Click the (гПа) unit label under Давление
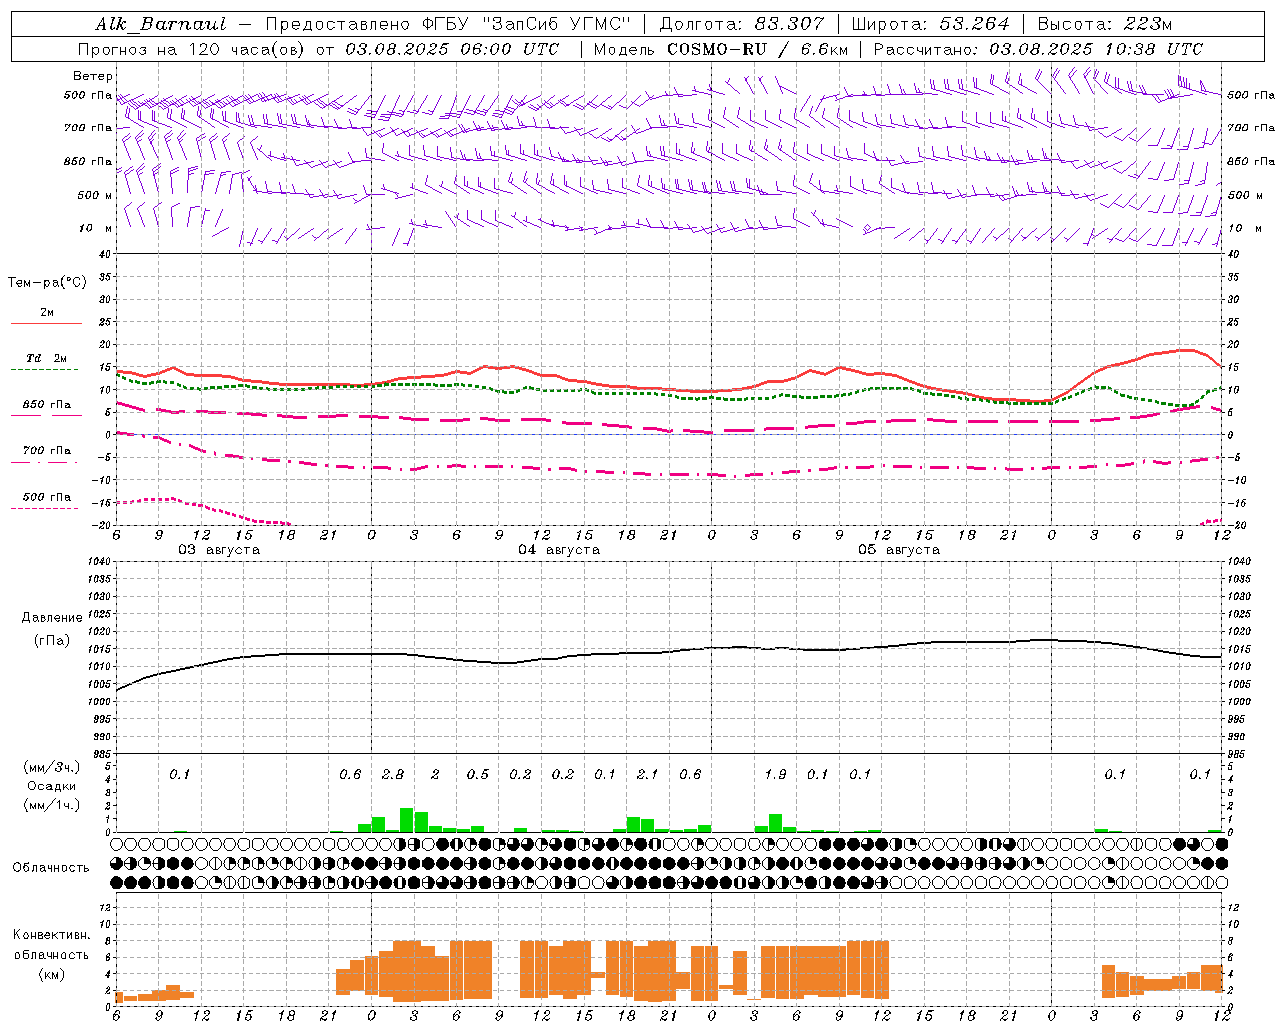Screen dimensions: 1280x1024 [x=52, y=641]
